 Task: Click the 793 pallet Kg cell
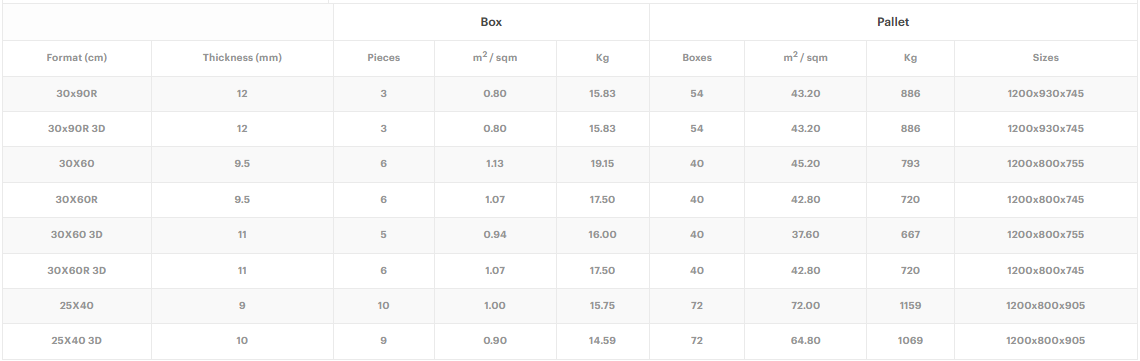point(910,164)
